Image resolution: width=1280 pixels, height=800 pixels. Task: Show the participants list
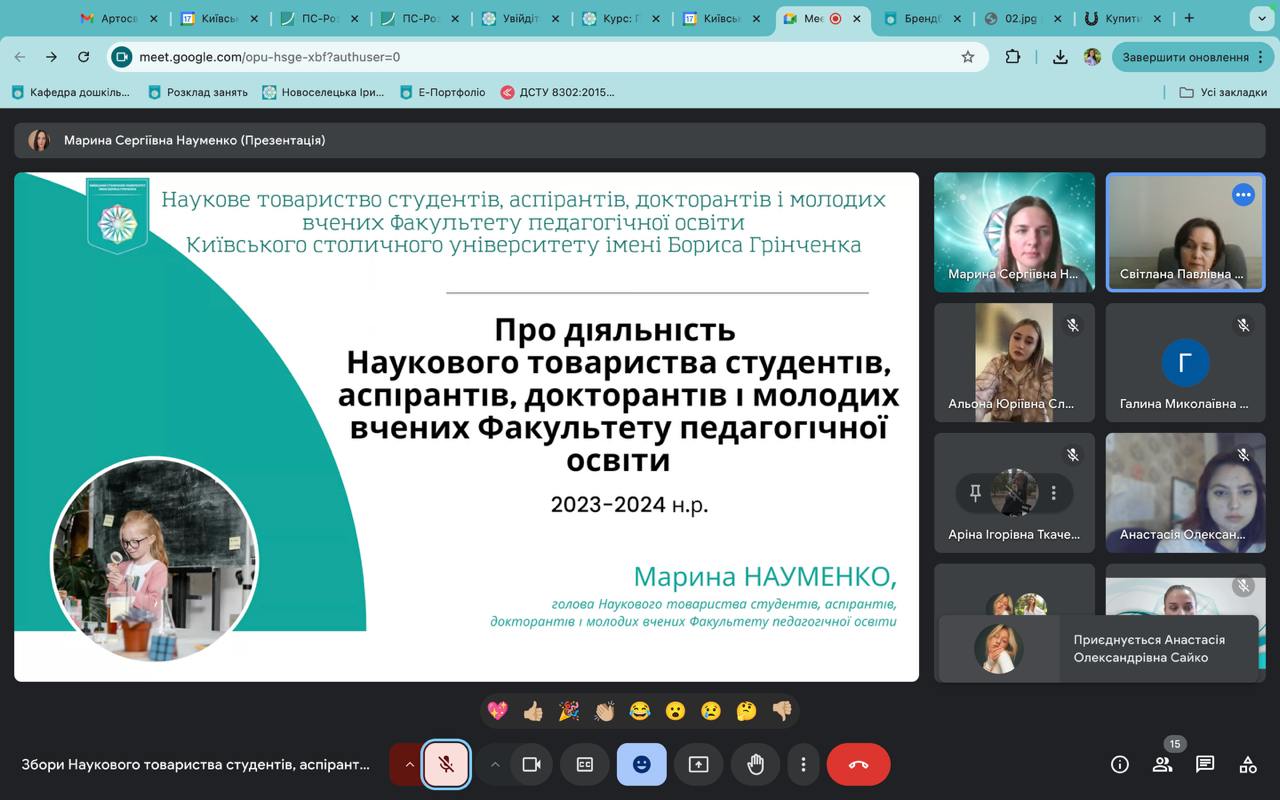click(x=1162, y=764)
